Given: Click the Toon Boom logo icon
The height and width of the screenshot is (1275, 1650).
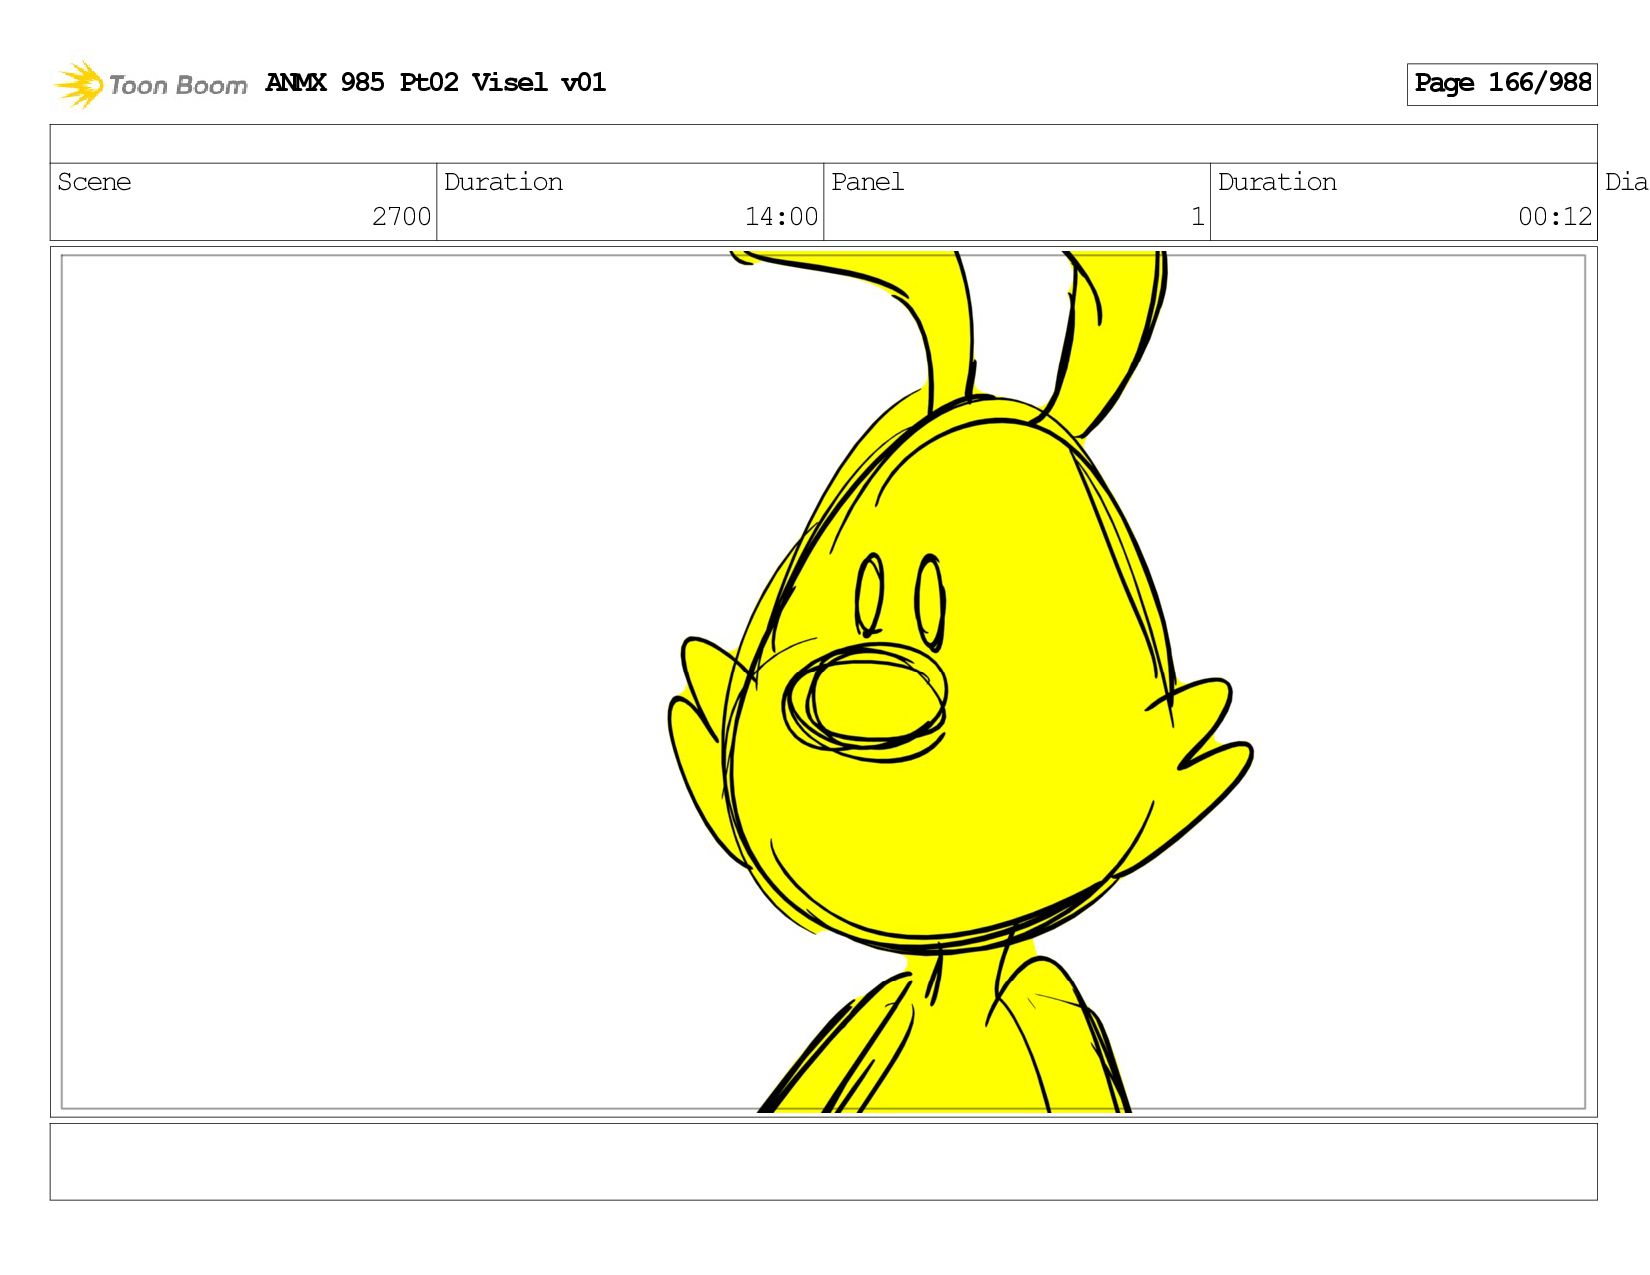Looking at the screenshot, I should (x=78, y=84).
